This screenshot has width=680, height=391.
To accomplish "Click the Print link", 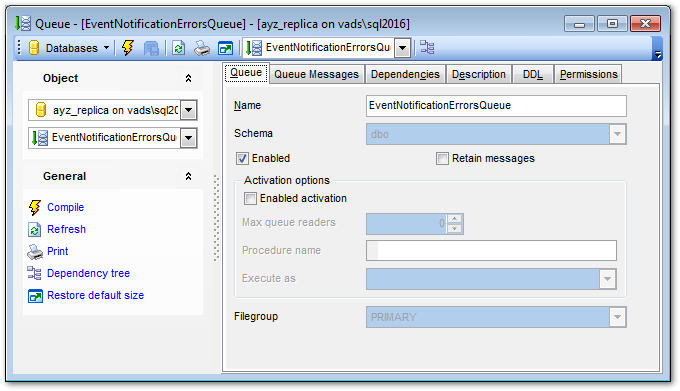I will (x=58, y=251).
